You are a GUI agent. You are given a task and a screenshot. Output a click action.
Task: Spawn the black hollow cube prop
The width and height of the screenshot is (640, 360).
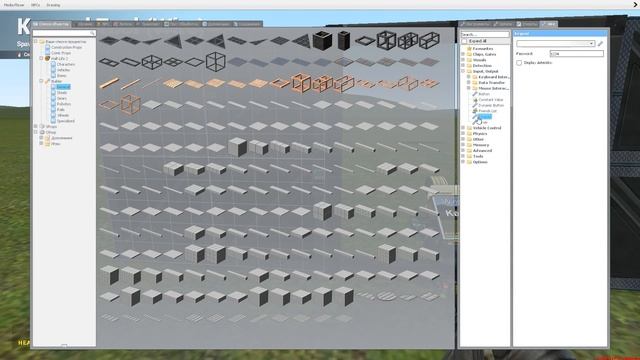[x=322, y=41]
